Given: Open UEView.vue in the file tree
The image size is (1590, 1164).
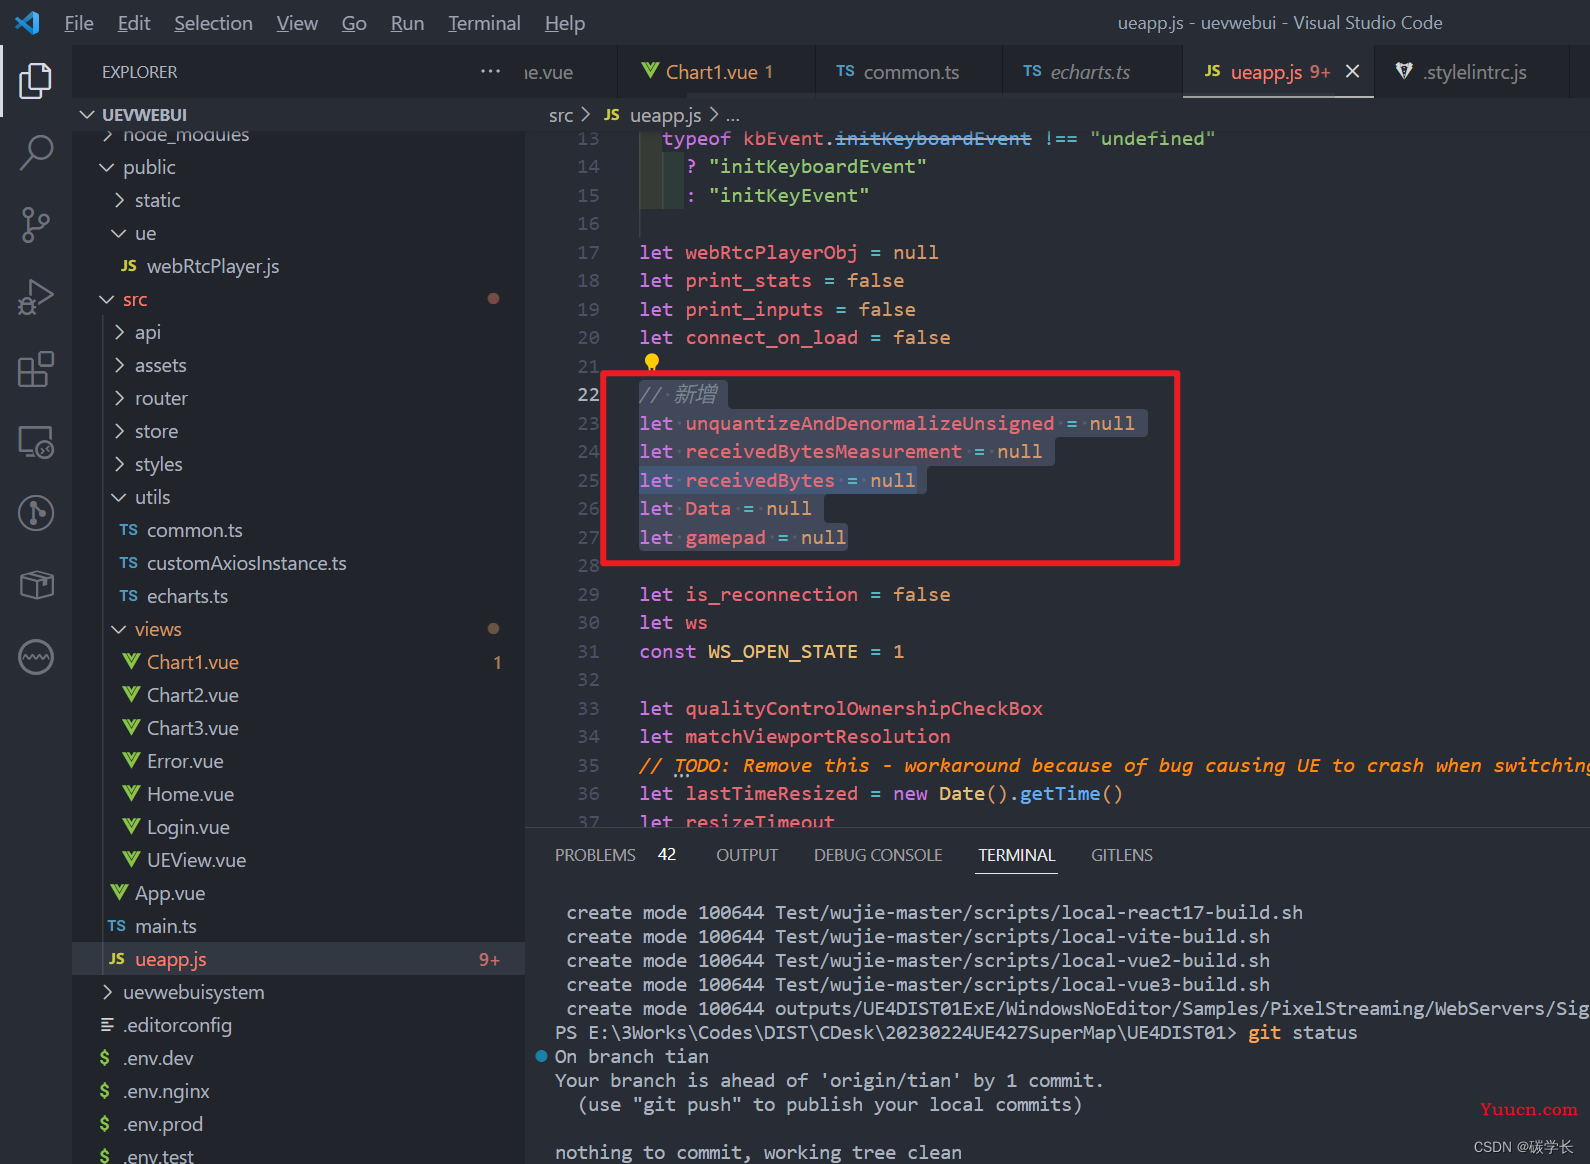Looking at the screenshot, I should 298,860.
